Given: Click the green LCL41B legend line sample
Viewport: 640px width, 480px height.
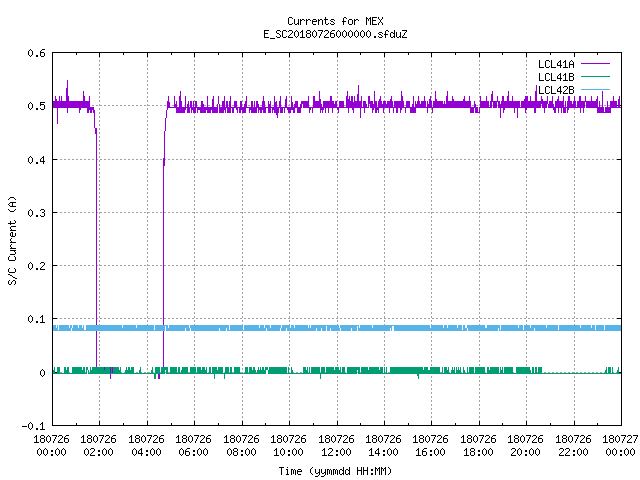Looking at the screenshot, I should [x=595, y=77].
